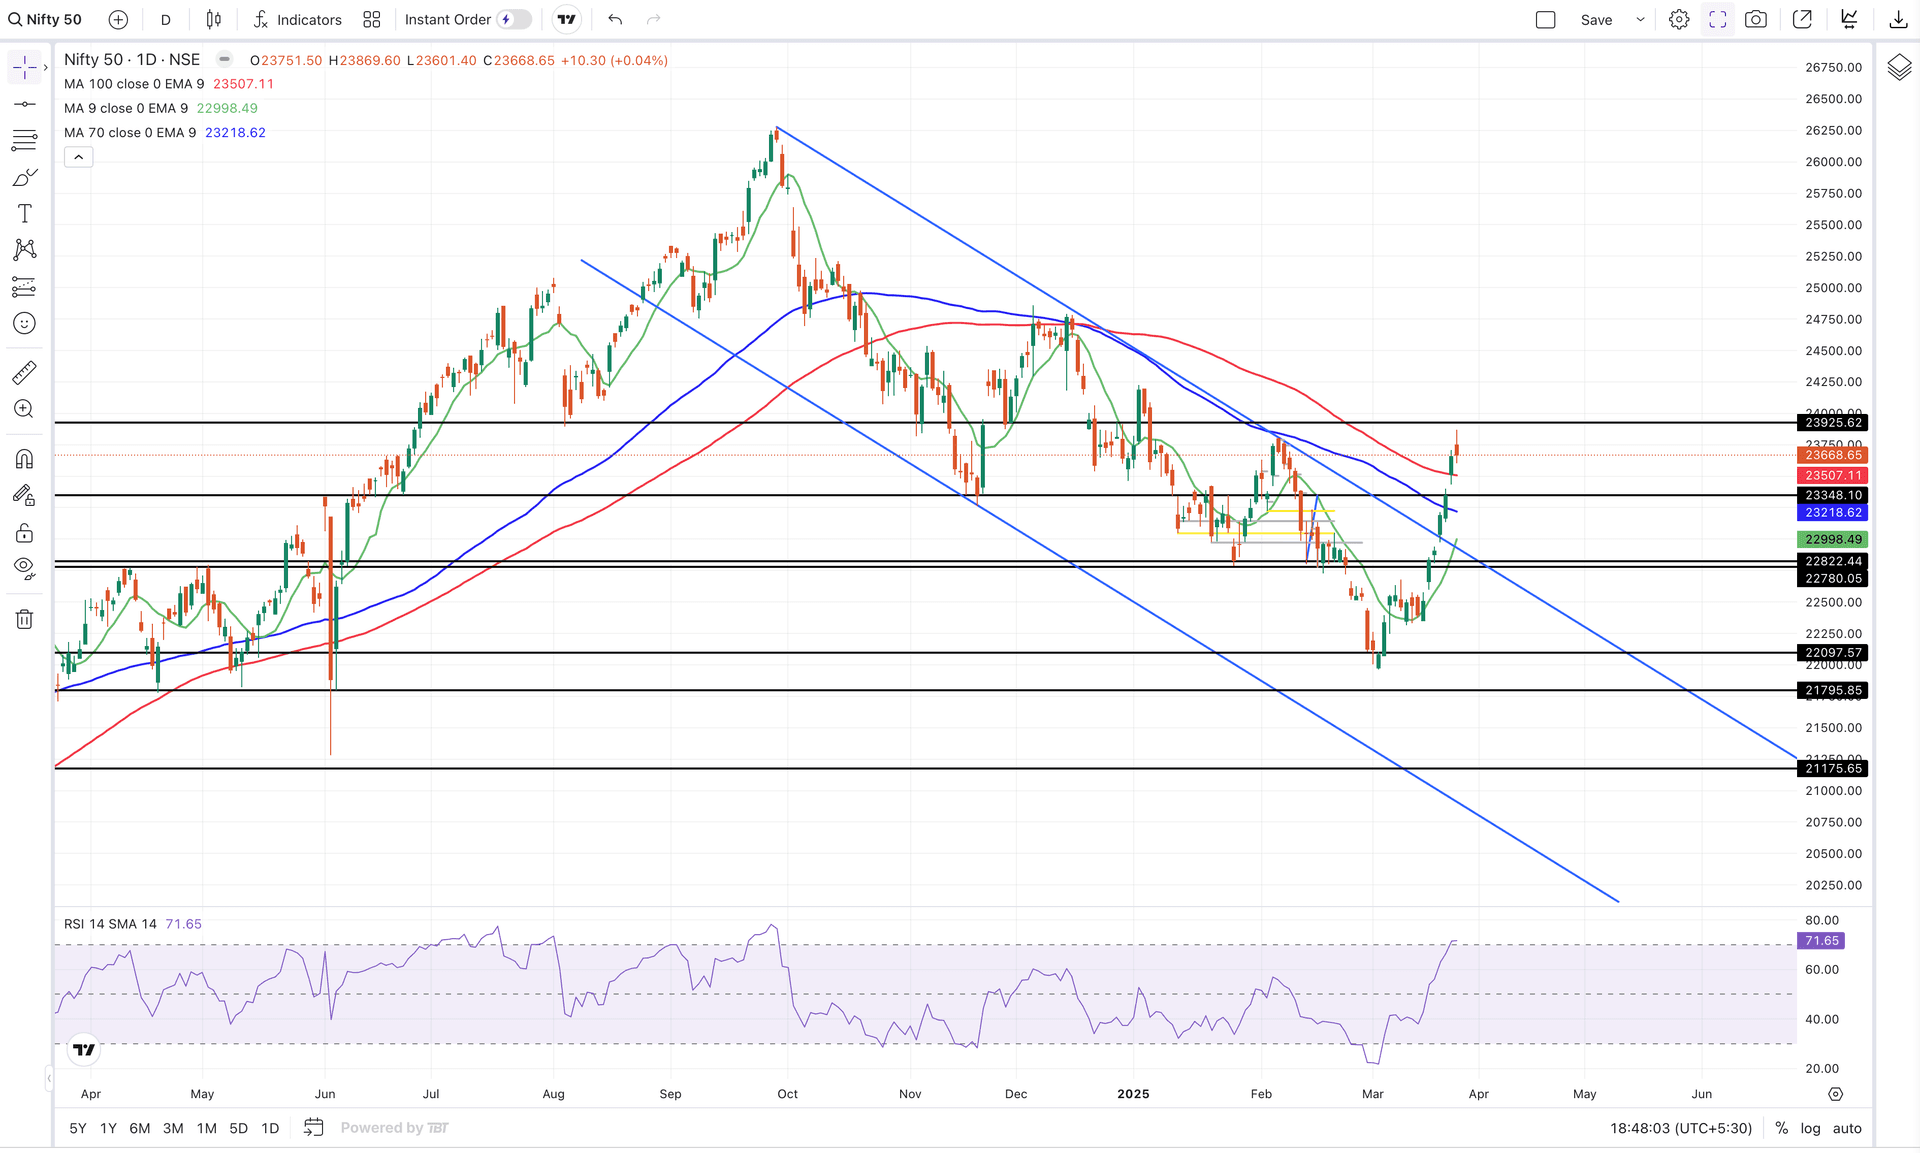Follow the Powered by TradingView link
This screenshot has width=1920, height=1153.
[394, 1128]
